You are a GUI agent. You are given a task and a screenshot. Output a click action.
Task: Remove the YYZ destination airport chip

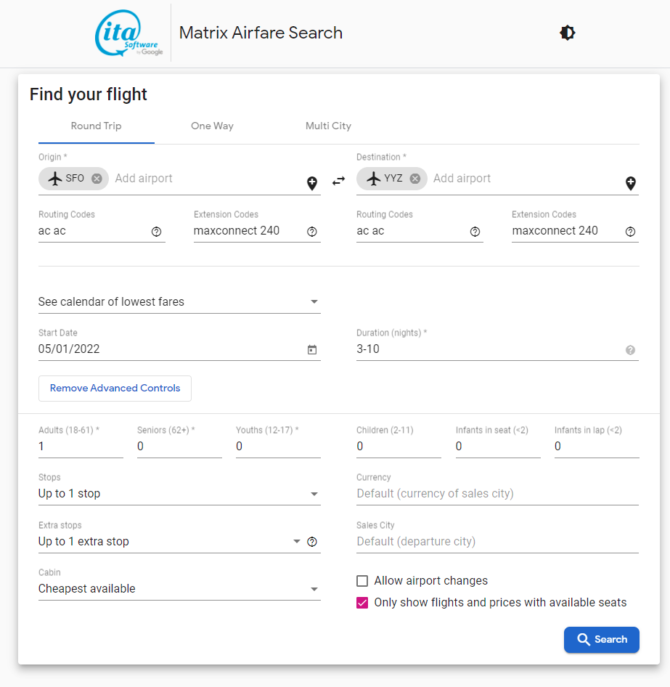click(415, 179)
